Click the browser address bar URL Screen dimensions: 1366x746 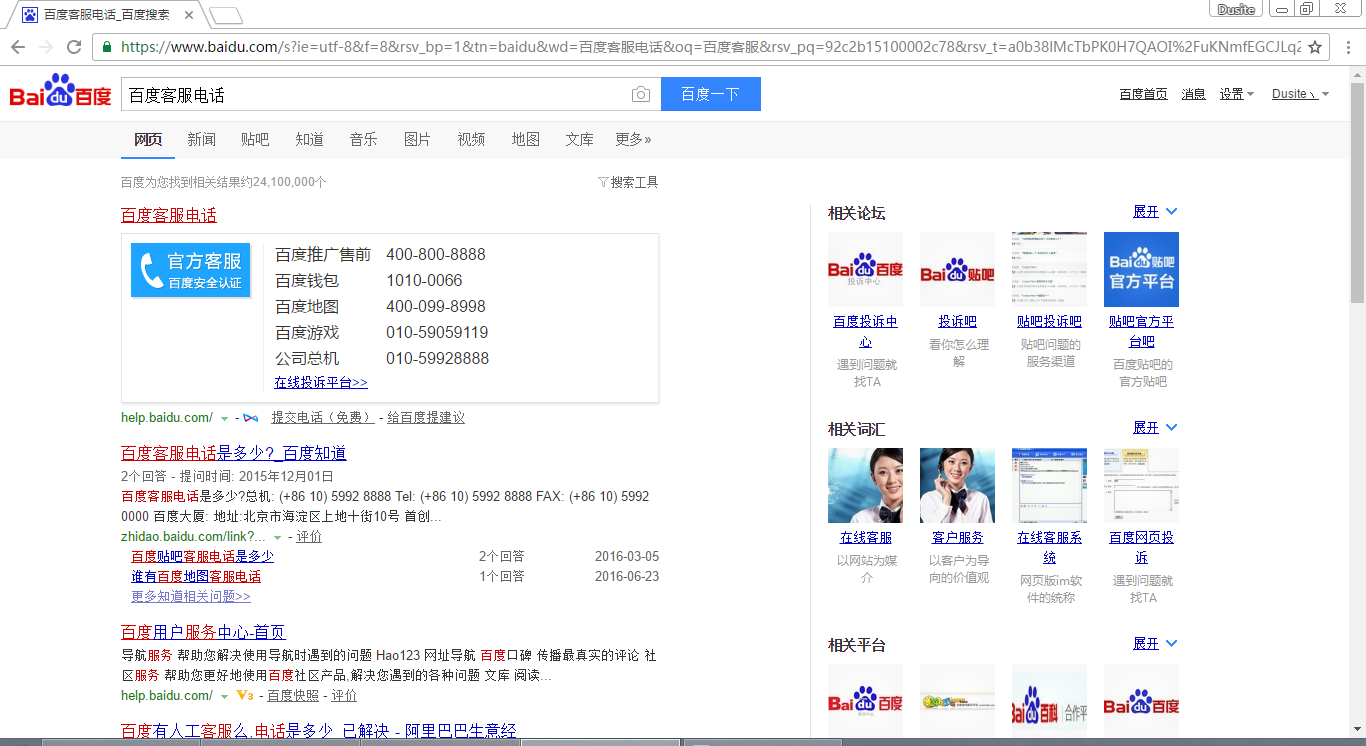coord(710,47)
